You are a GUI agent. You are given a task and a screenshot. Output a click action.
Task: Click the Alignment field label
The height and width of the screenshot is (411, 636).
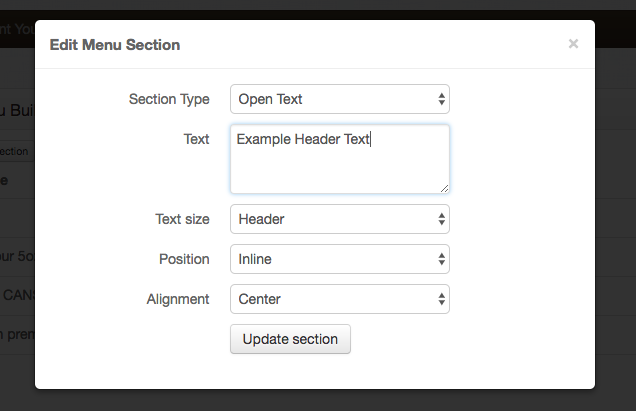coord(179,299)
